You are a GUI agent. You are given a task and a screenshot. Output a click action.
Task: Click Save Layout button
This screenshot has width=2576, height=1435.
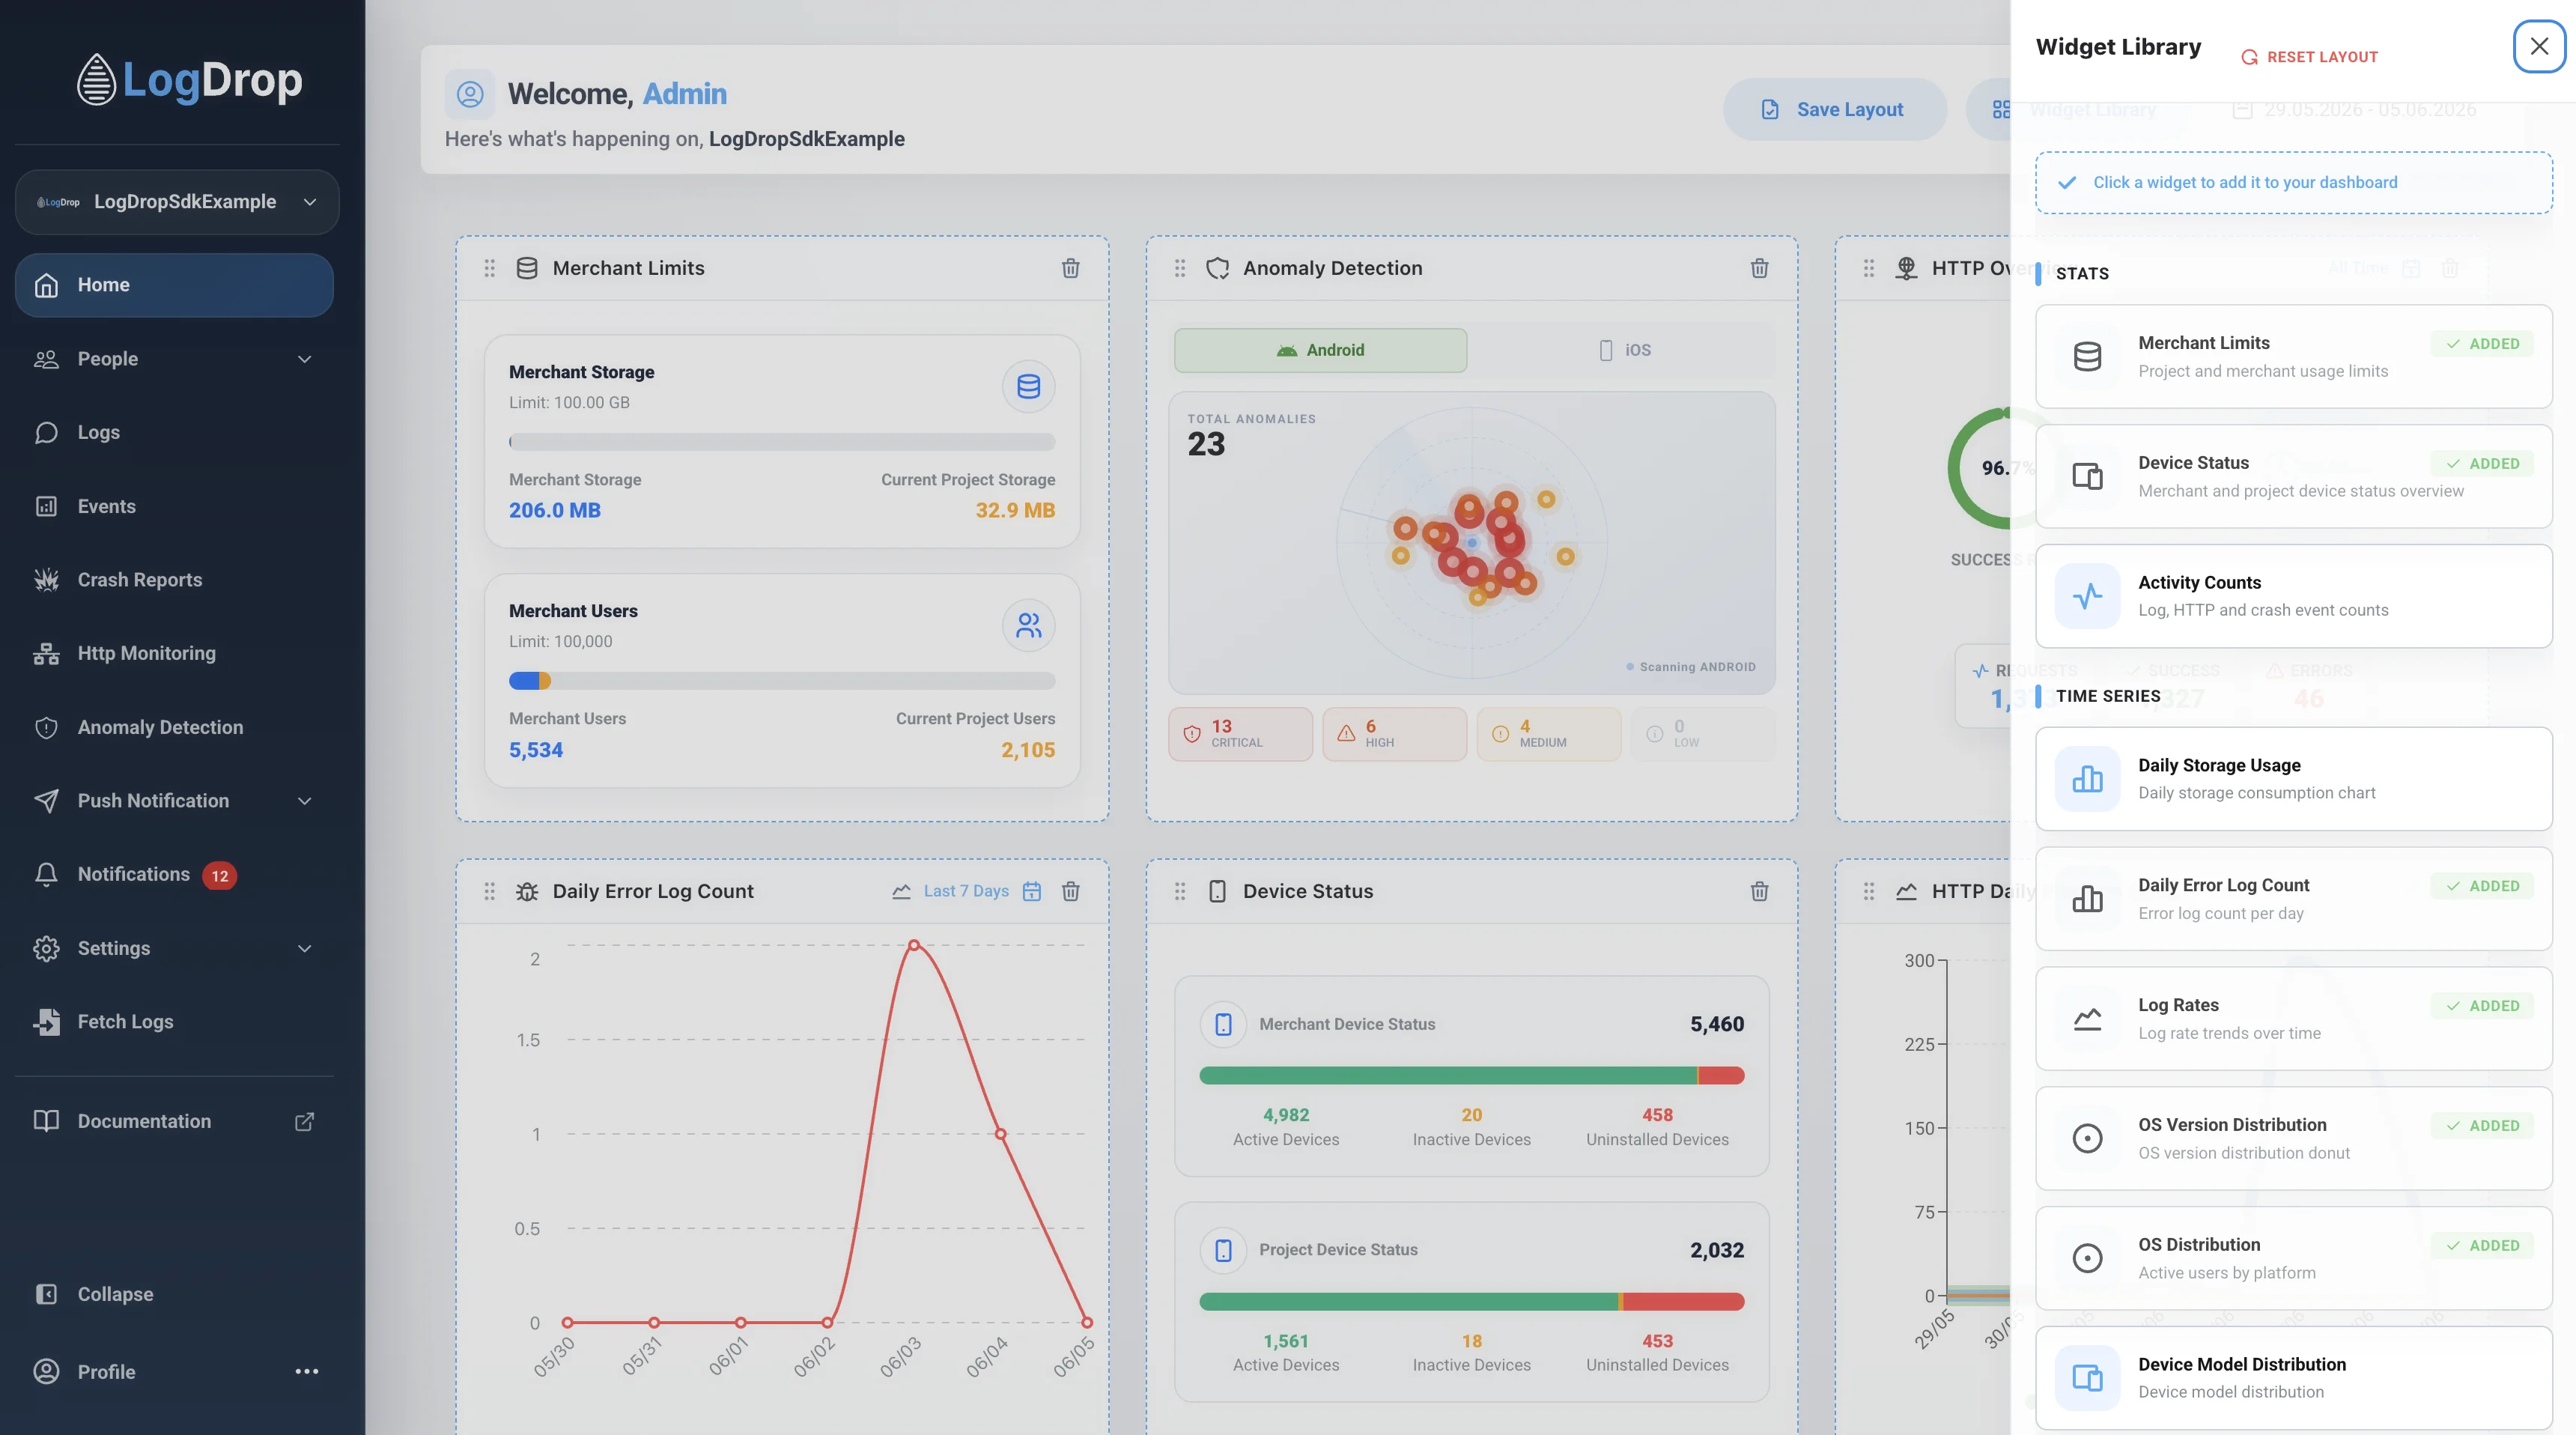(x=1834, y=109)
